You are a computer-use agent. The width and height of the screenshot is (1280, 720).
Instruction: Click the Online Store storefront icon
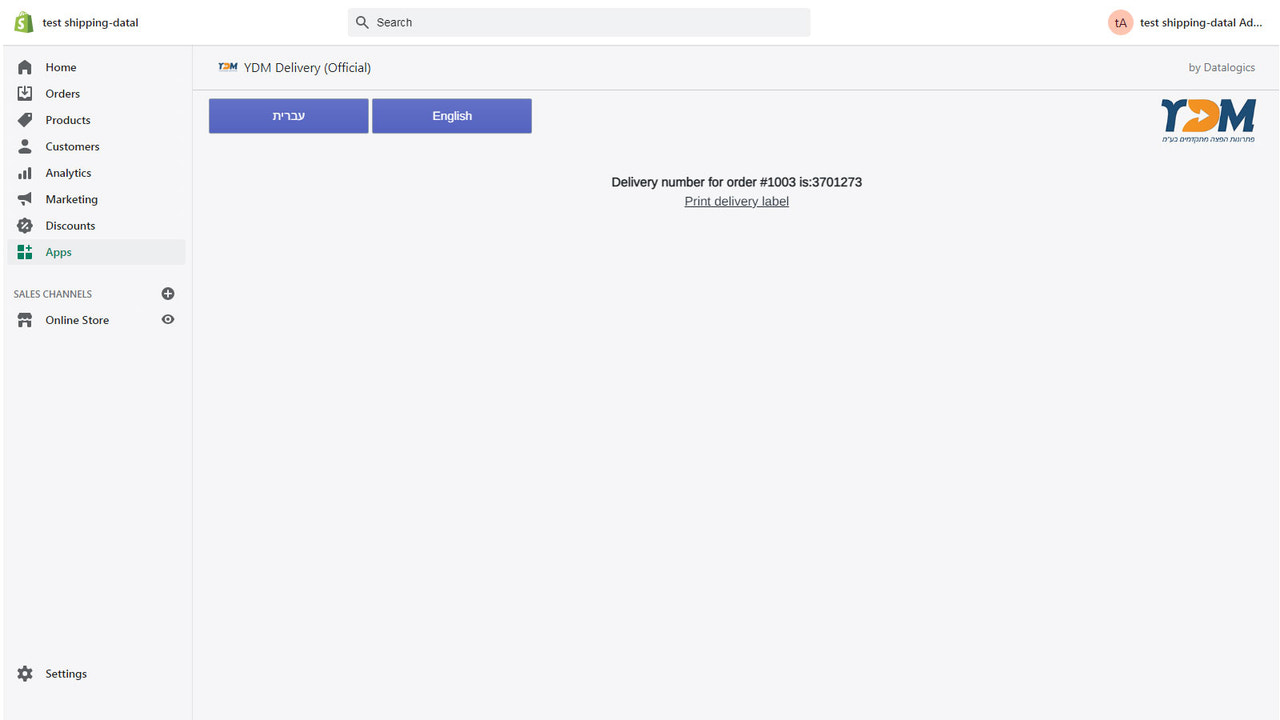(x=25, y=320)
